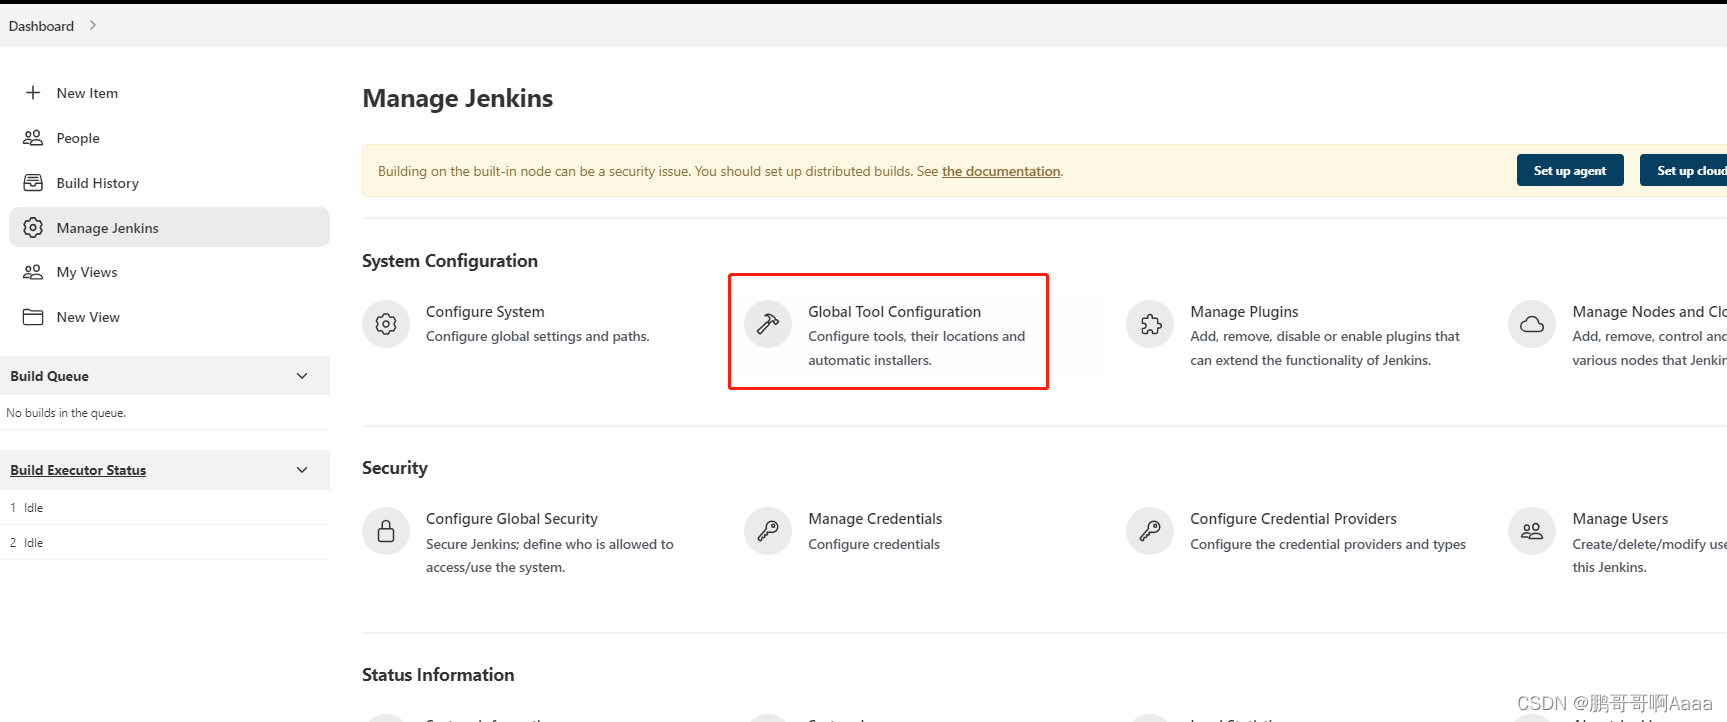Click the Configure Credential Providers key icon
This screenshot has width=1727, height=722.
click(1150, 531)
